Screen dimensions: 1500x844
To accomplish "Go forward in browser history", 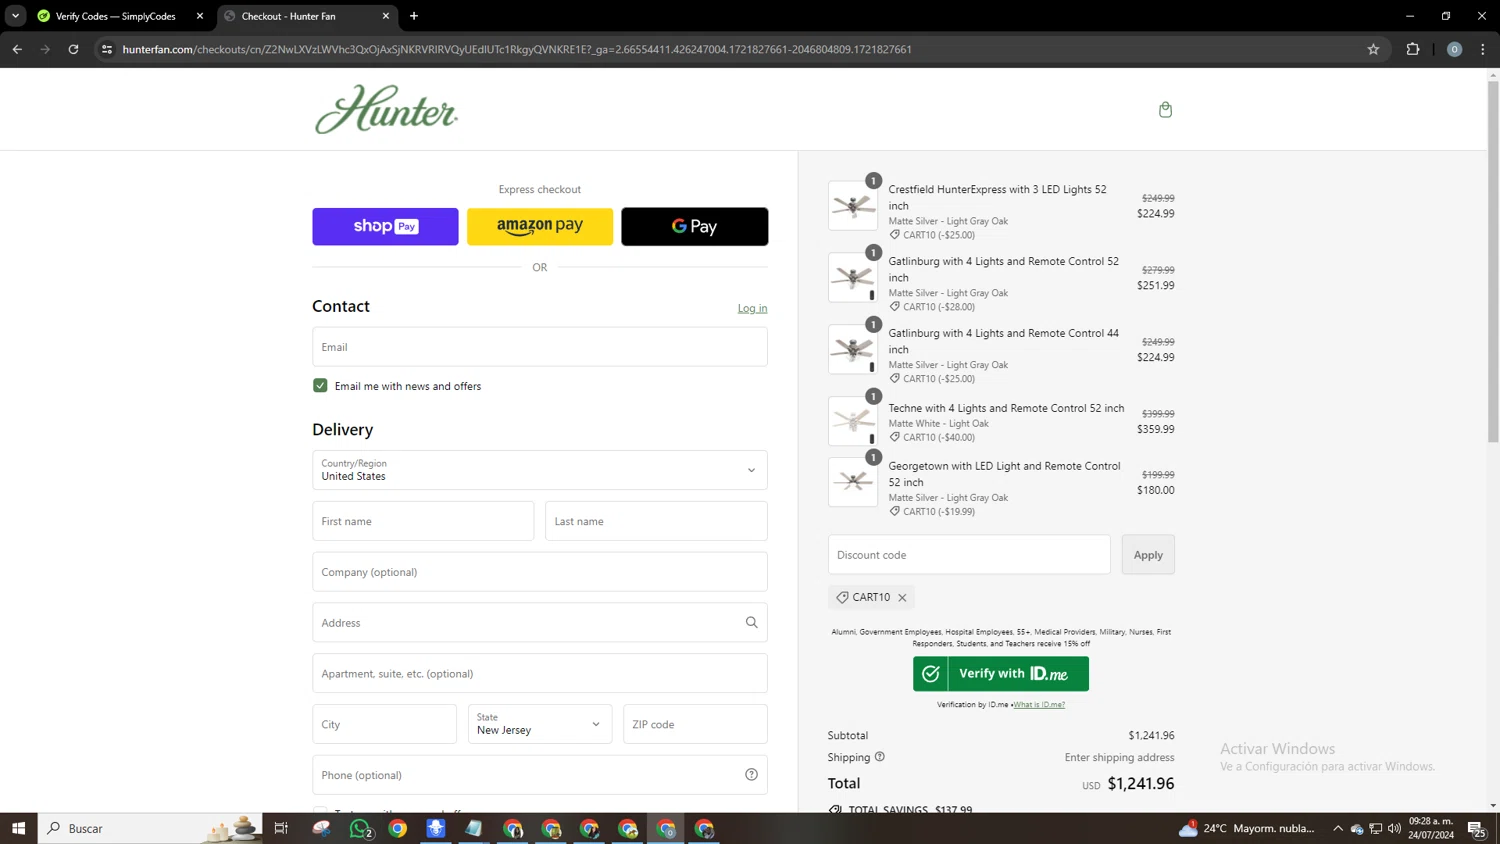I will [45, 49].
